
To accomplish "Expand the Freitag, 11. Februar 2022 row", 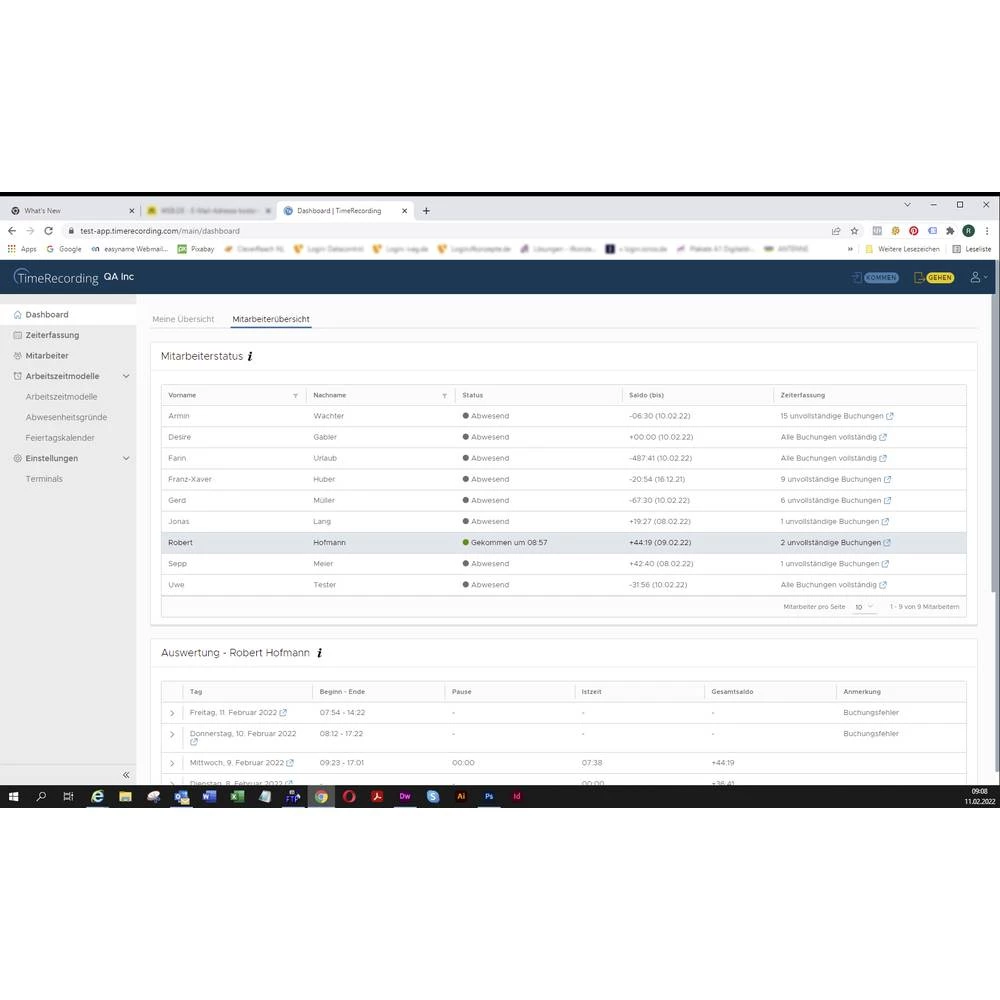I will 172,713.
